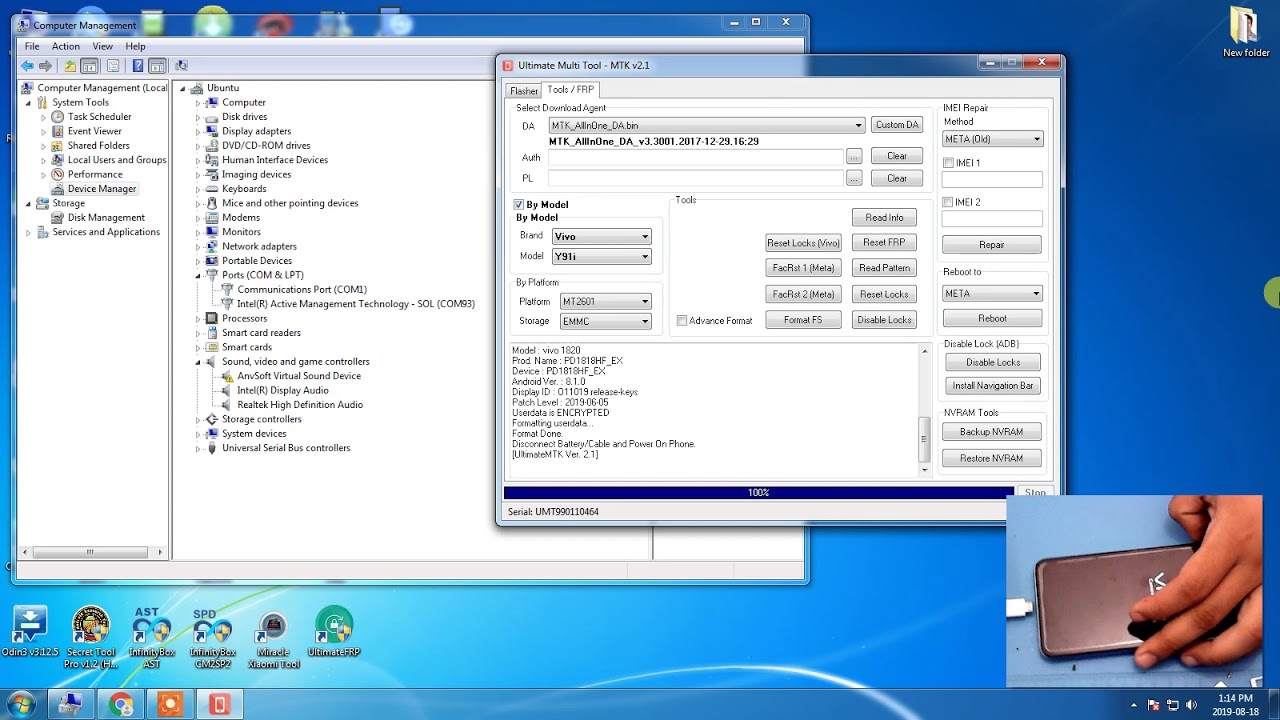Select the Tools / FRP tab
Screen dimensions: 1280x720
571,90
